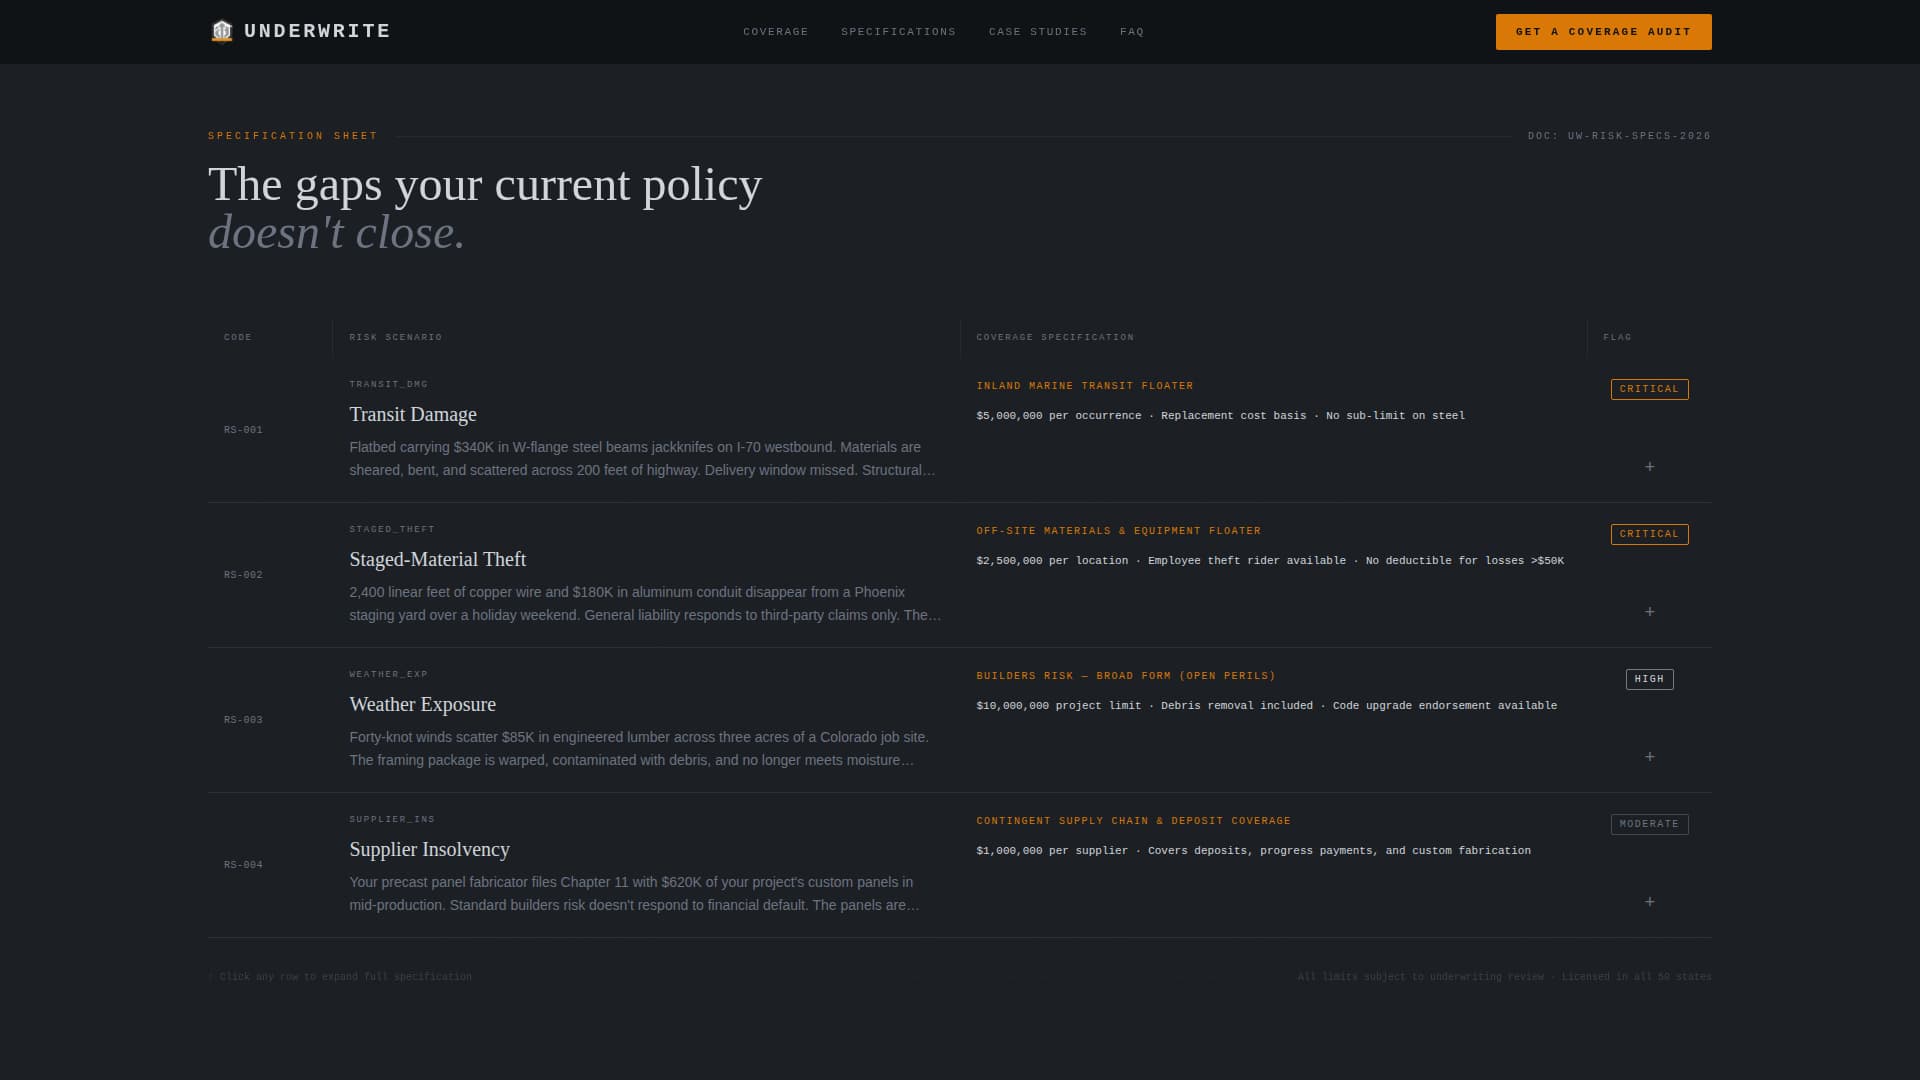Click the TRANSIT_DMG tag
This screenshot has height=1080, width=1920.
pyautogui.click(x=388, y=385)
